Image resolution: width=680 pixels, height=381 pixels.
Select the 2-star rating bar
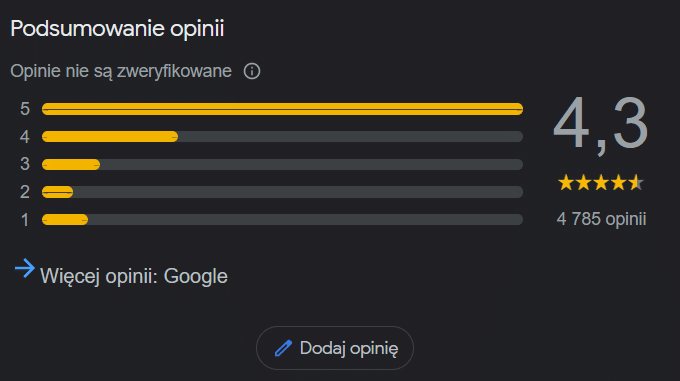coord(282,192)
